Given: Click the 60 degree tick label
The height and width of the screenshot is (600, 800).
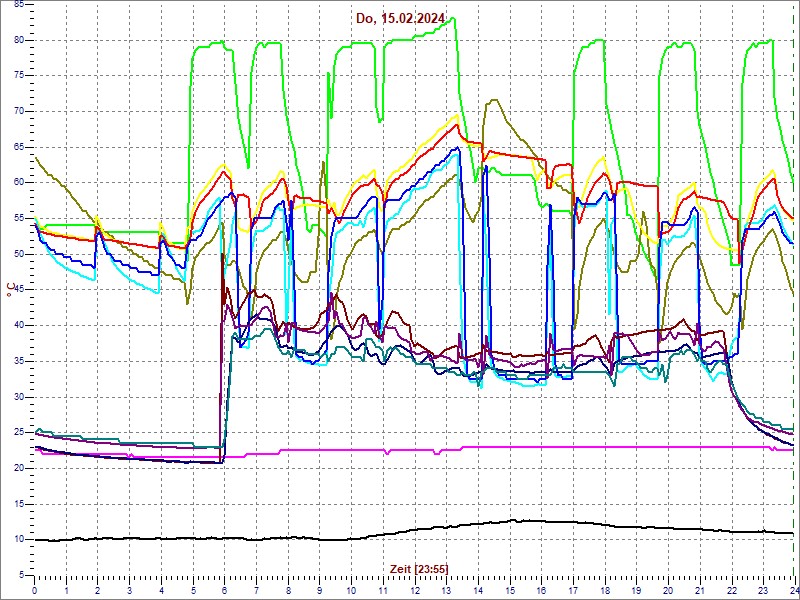Looking at the screenshot, I should coord(19,183).
